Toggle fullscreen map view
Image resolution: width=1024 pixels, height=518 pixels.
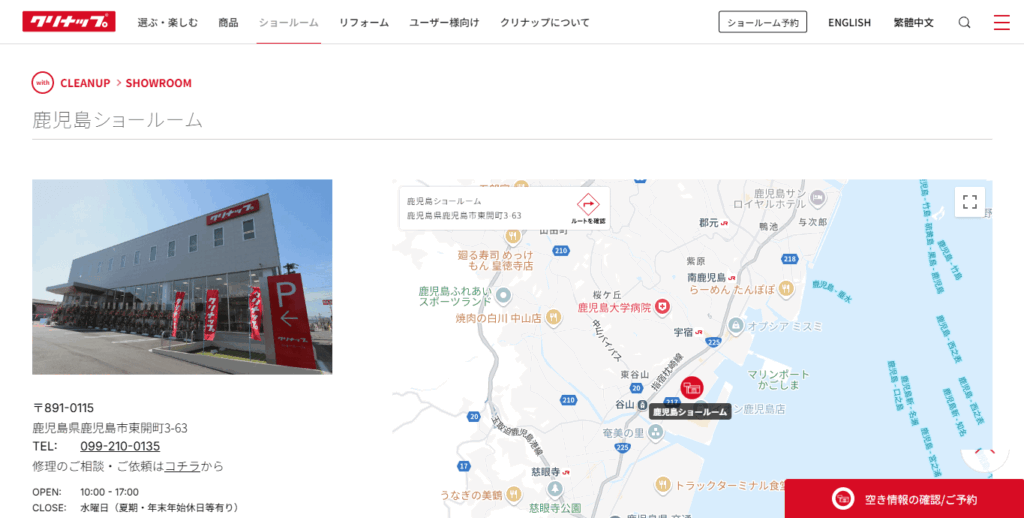(x=970, y=202)
